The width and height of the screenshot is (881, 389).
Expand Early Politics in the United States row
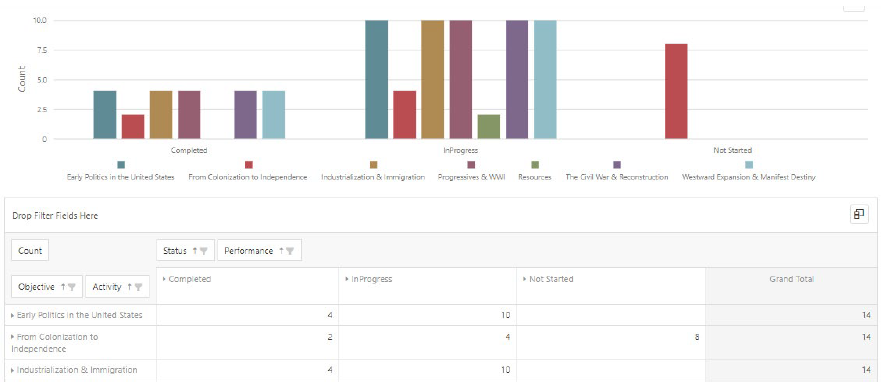click(13, 315)
